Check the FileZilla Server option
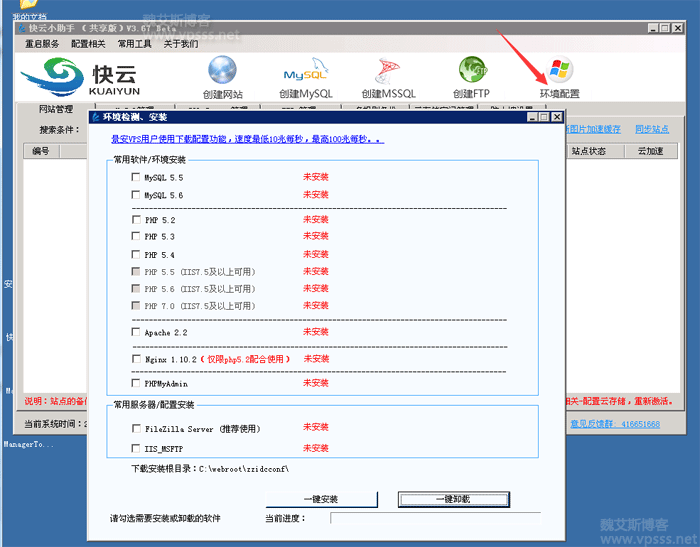The image size is (700, 547). [136, 429]
